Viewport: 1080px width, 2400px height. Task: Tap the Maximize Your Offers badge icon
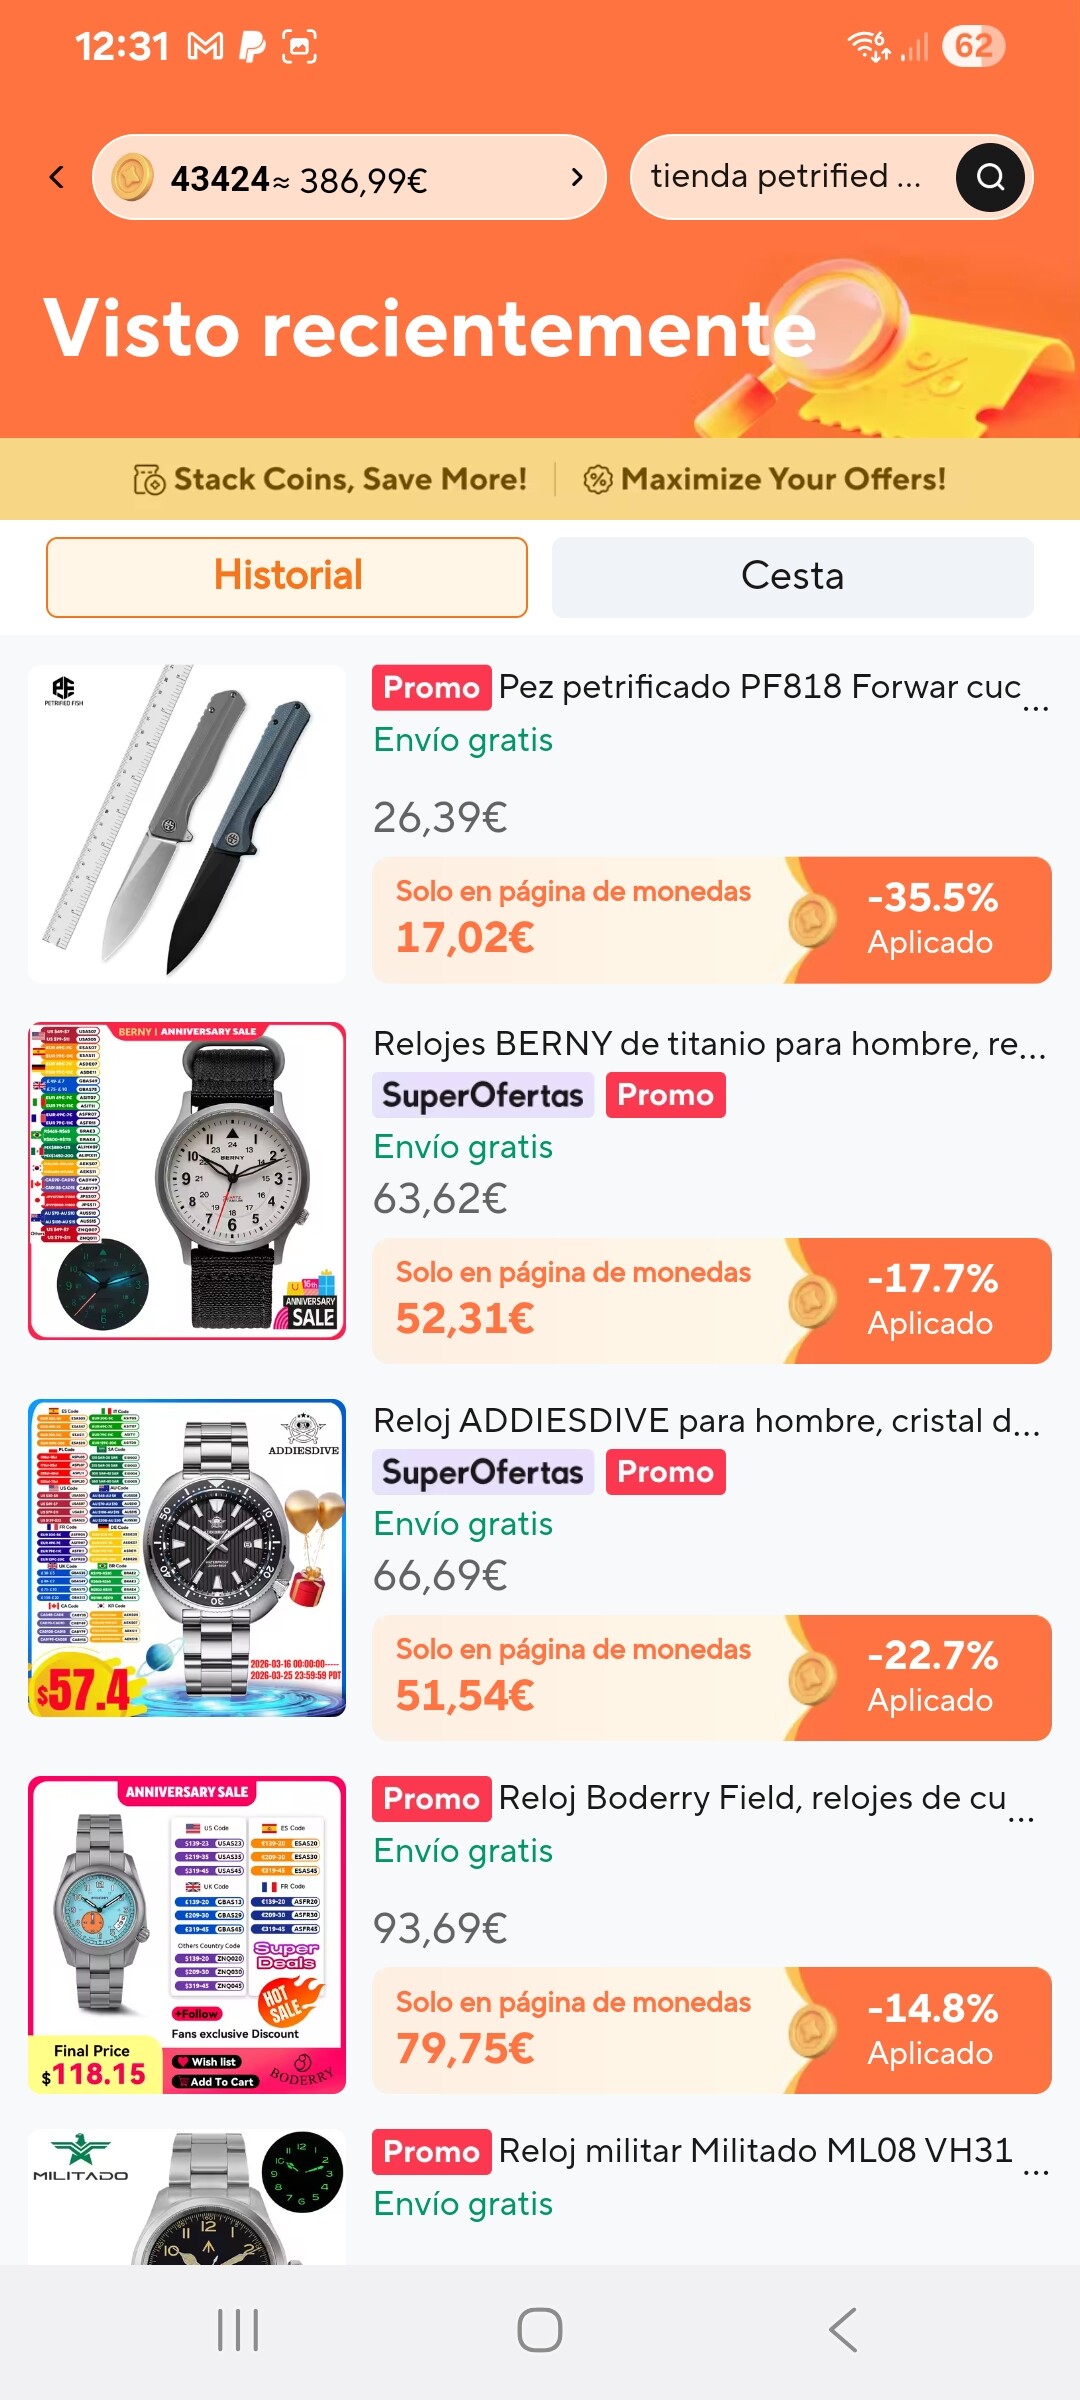pyautogui.click(x=597, y=480)
